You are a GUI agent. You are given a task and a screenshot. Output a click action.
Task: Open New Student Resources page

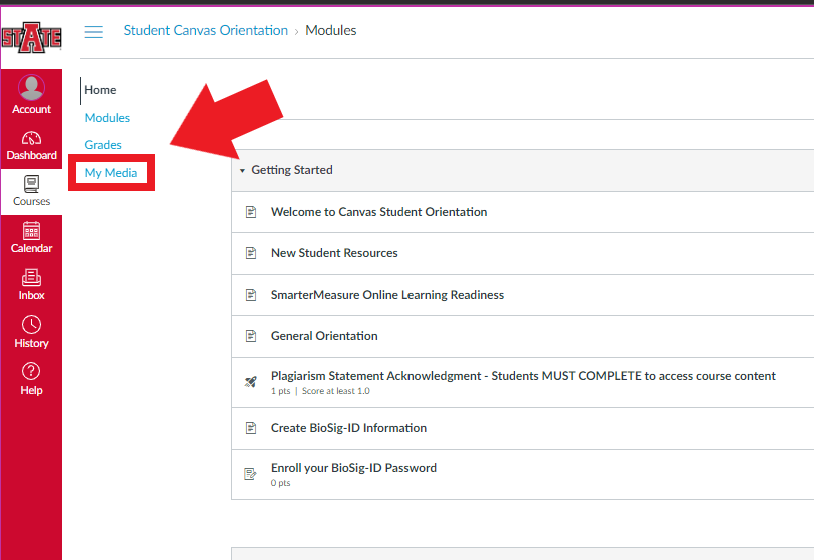(x=334, y=253)
